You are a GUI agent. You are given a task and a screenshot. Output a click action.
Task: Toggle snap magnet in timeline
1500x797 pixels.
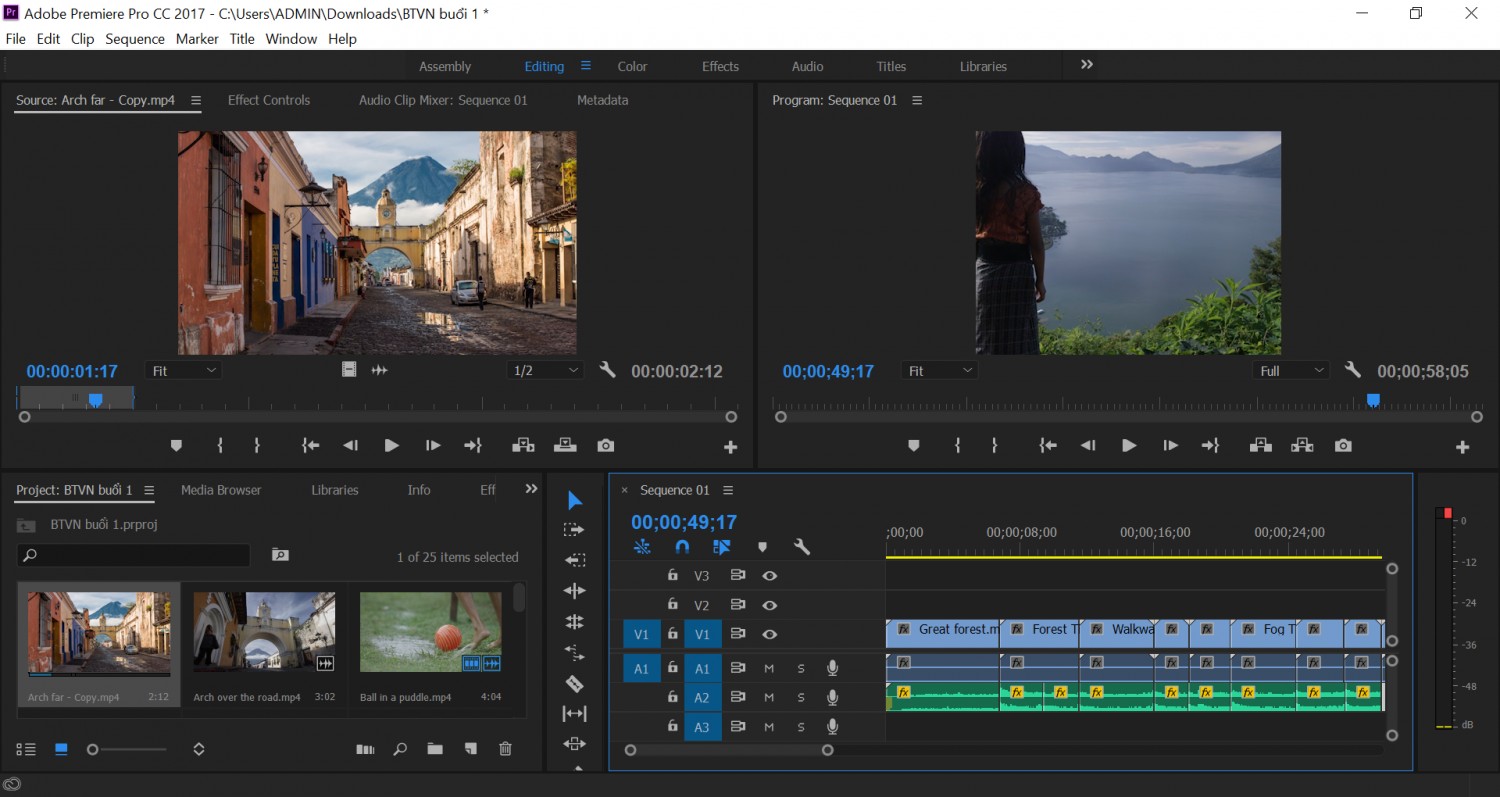point(682,547)
